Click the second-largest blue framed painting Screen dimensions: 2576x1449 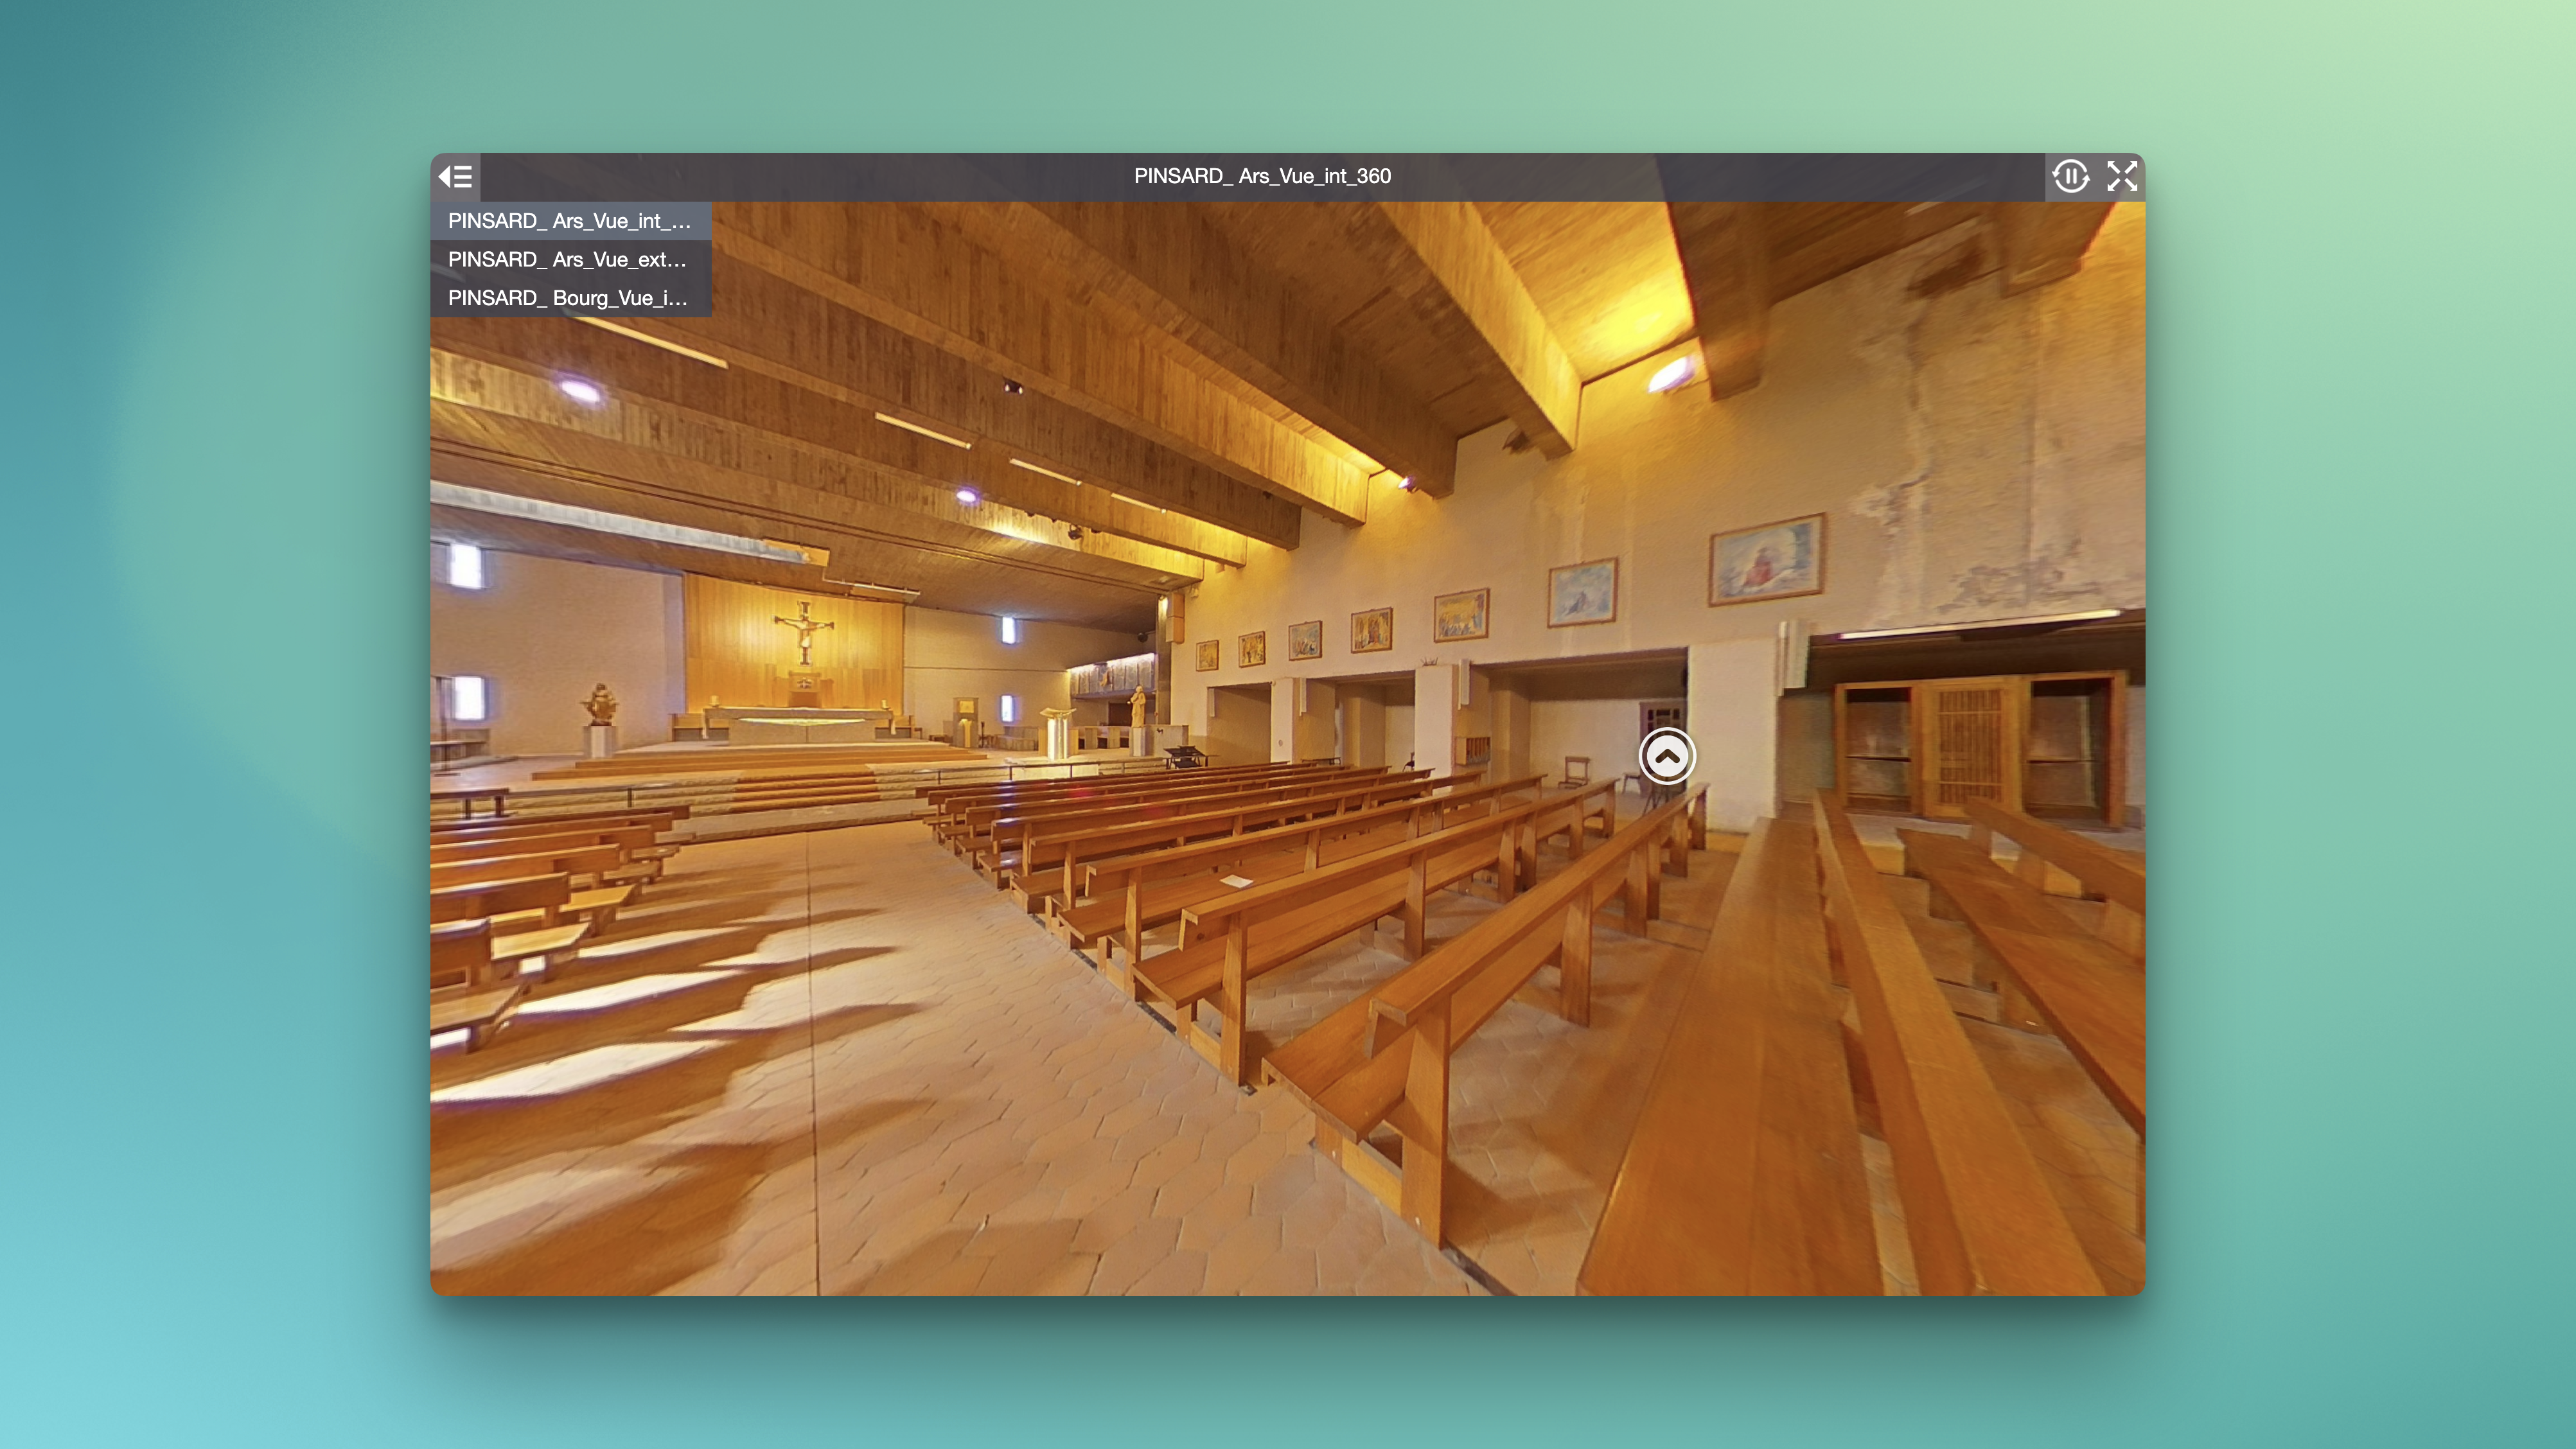pyautogui.click(x=1582, y=592)
